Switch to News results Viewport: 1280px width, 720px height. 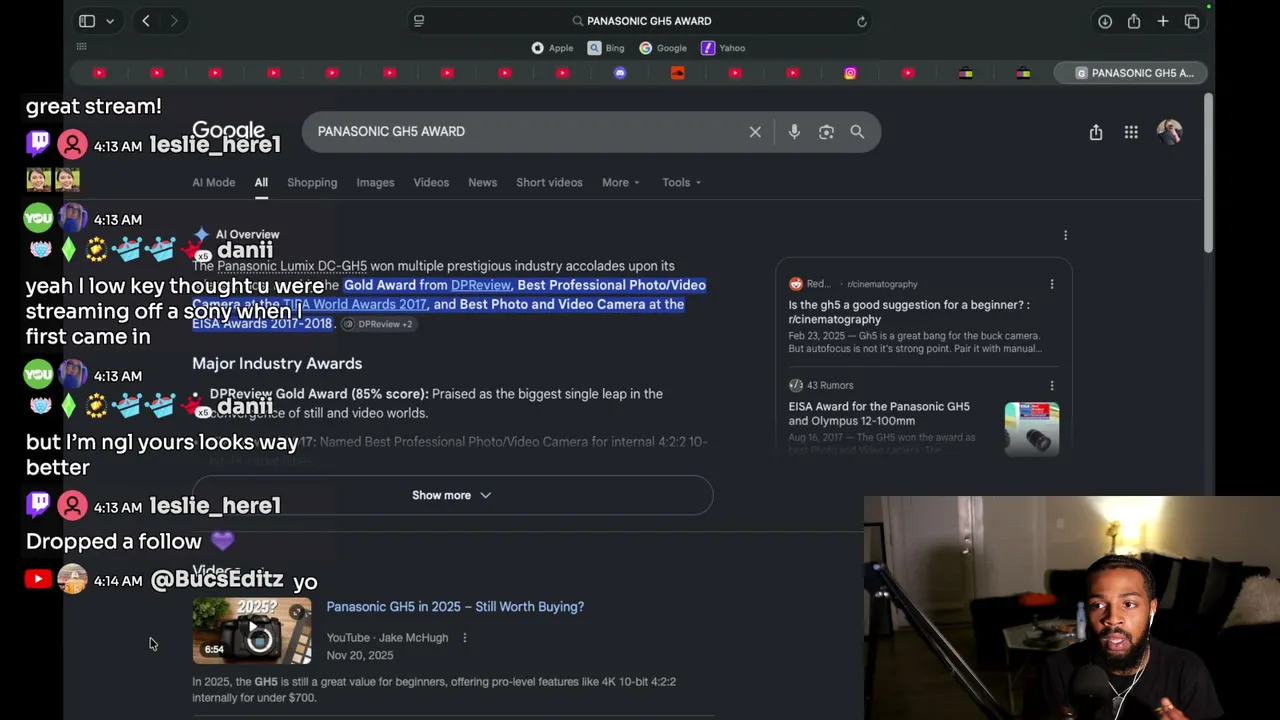(483, 183)
